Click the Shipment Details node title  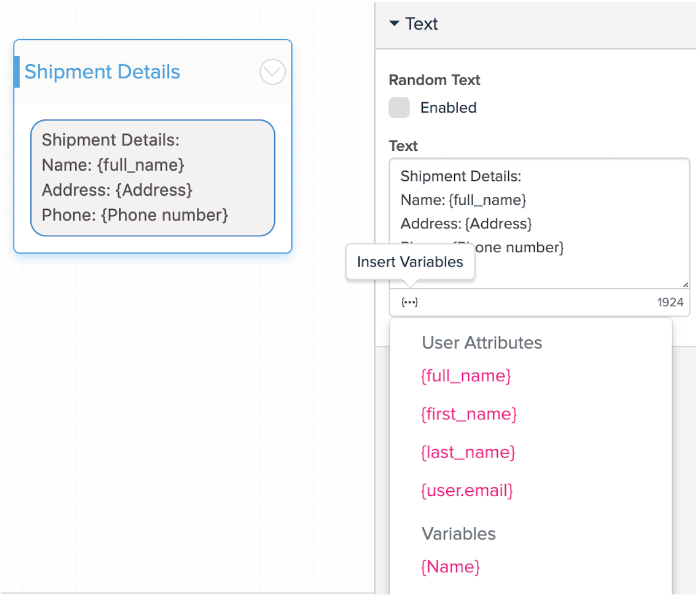point(102,72)
